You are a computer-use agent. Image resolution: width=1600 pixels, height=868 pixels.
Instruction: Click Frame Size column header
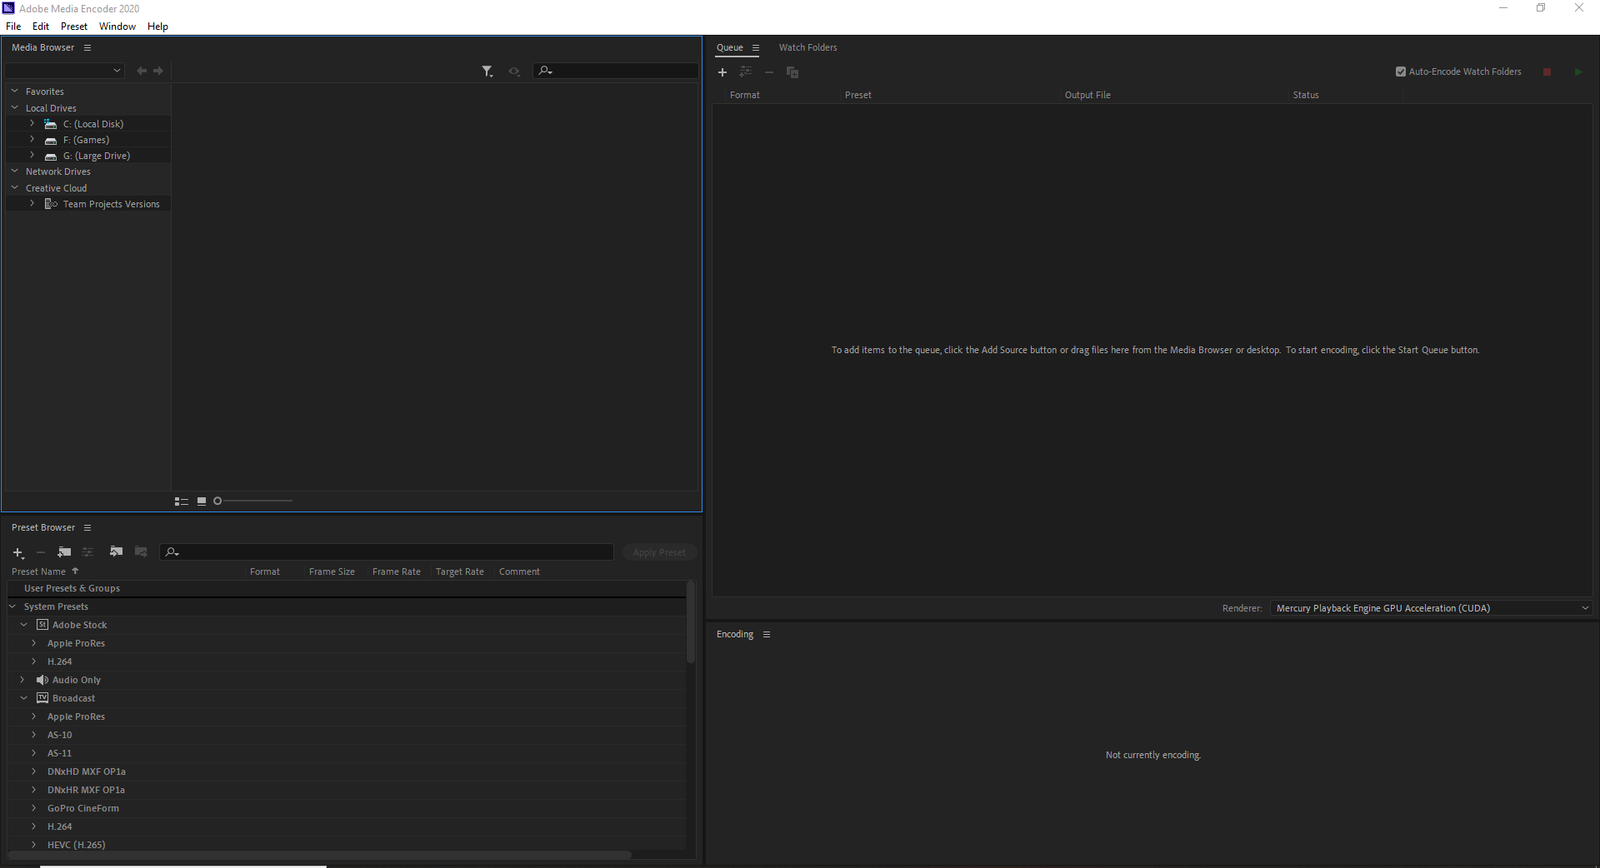pyautogui.click(x=332, y=572)
